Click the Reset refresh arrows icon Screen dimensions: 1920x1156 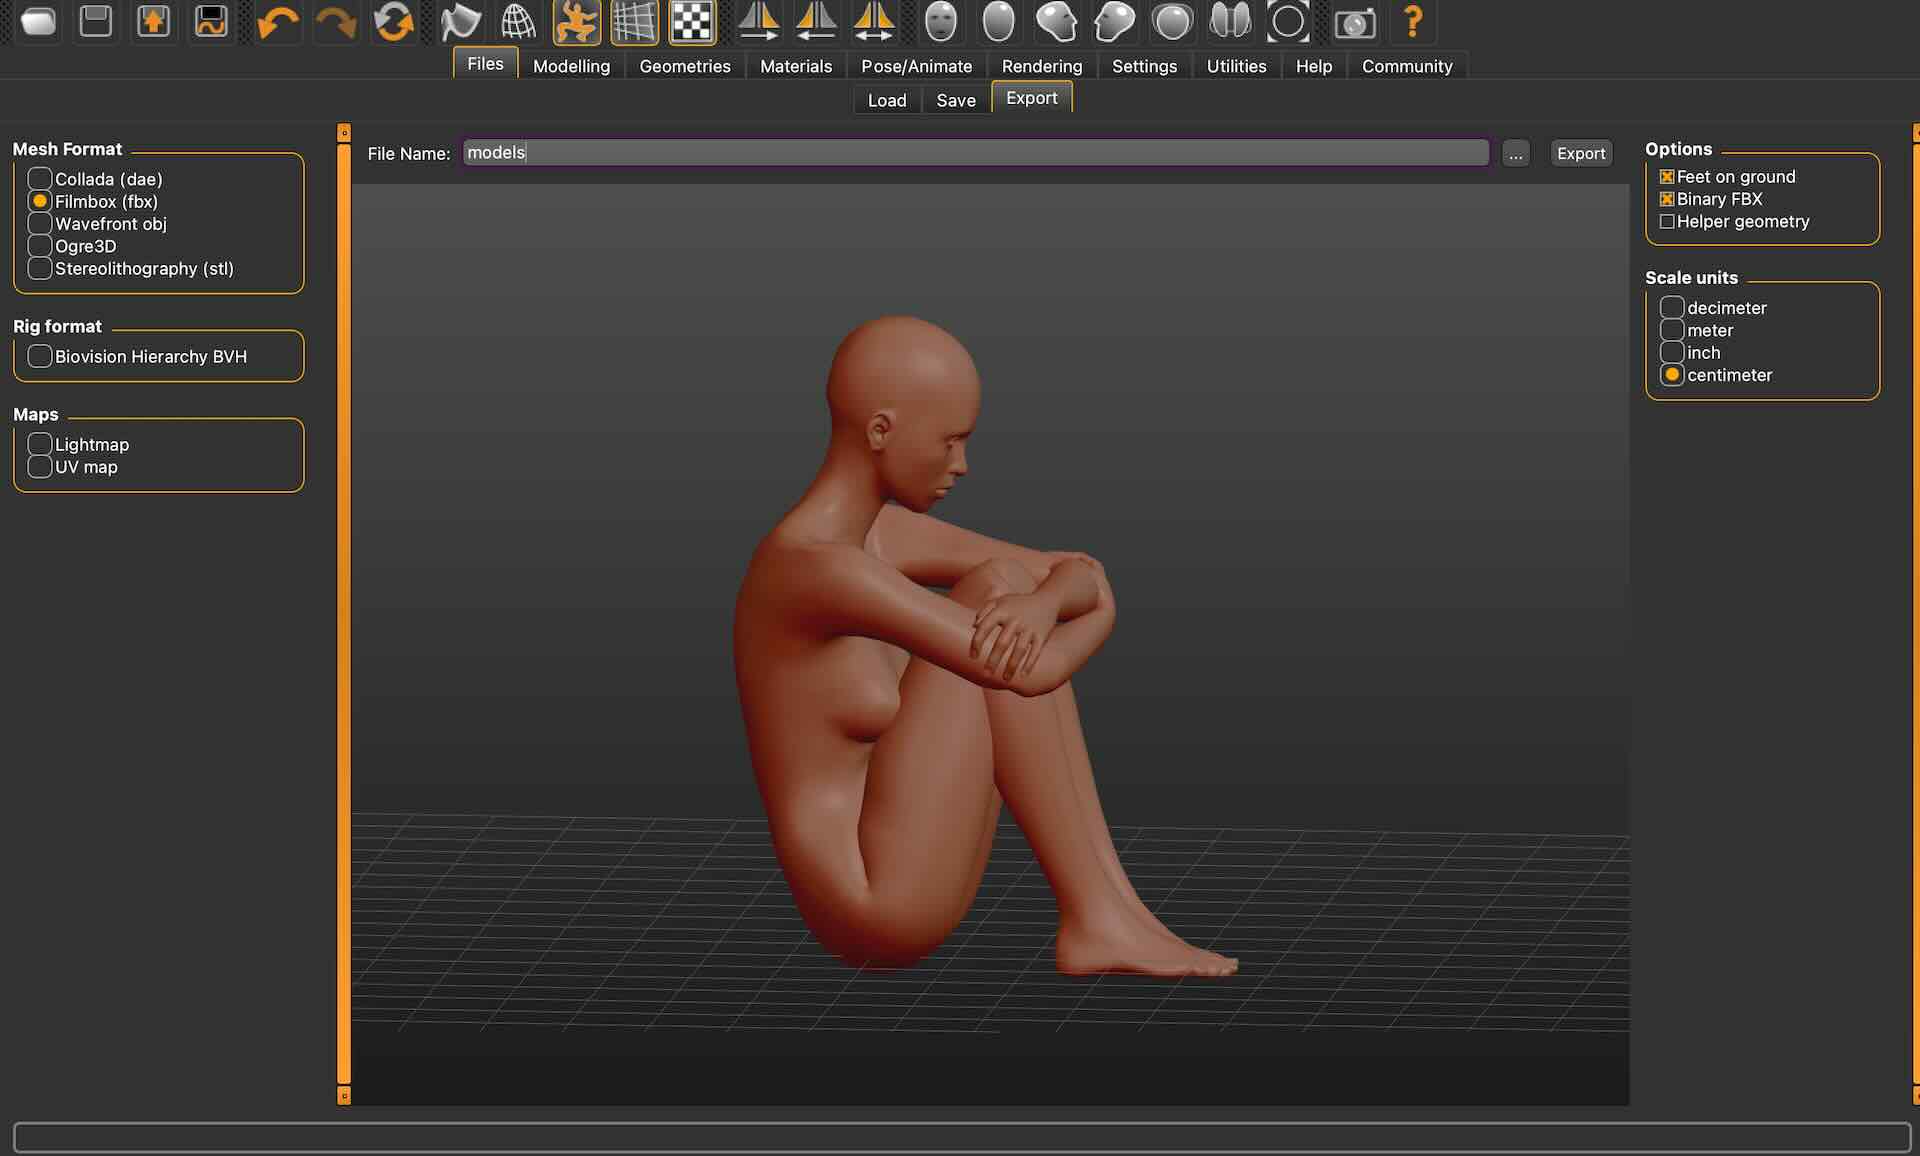pyautogui.click(x=393, y=22)
